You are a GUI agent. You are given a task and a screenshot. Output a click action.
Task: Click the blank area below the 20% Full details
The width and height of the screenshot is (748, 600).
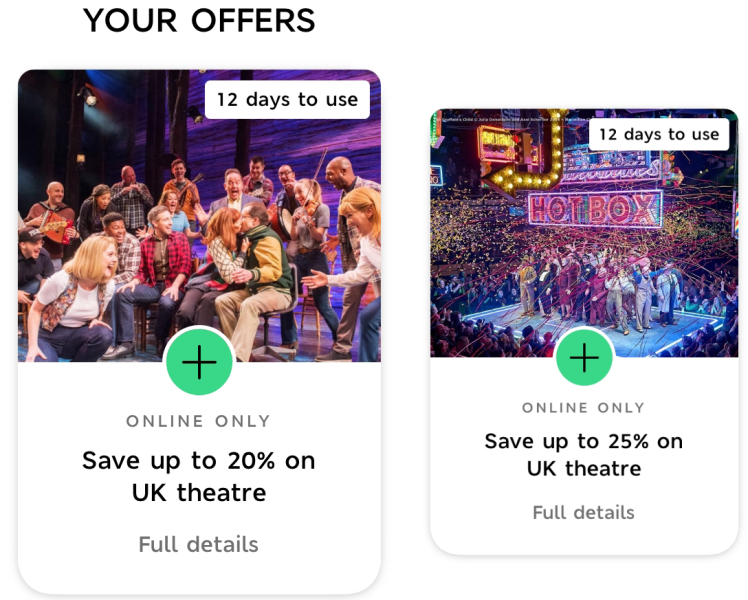tap(198, 577)
